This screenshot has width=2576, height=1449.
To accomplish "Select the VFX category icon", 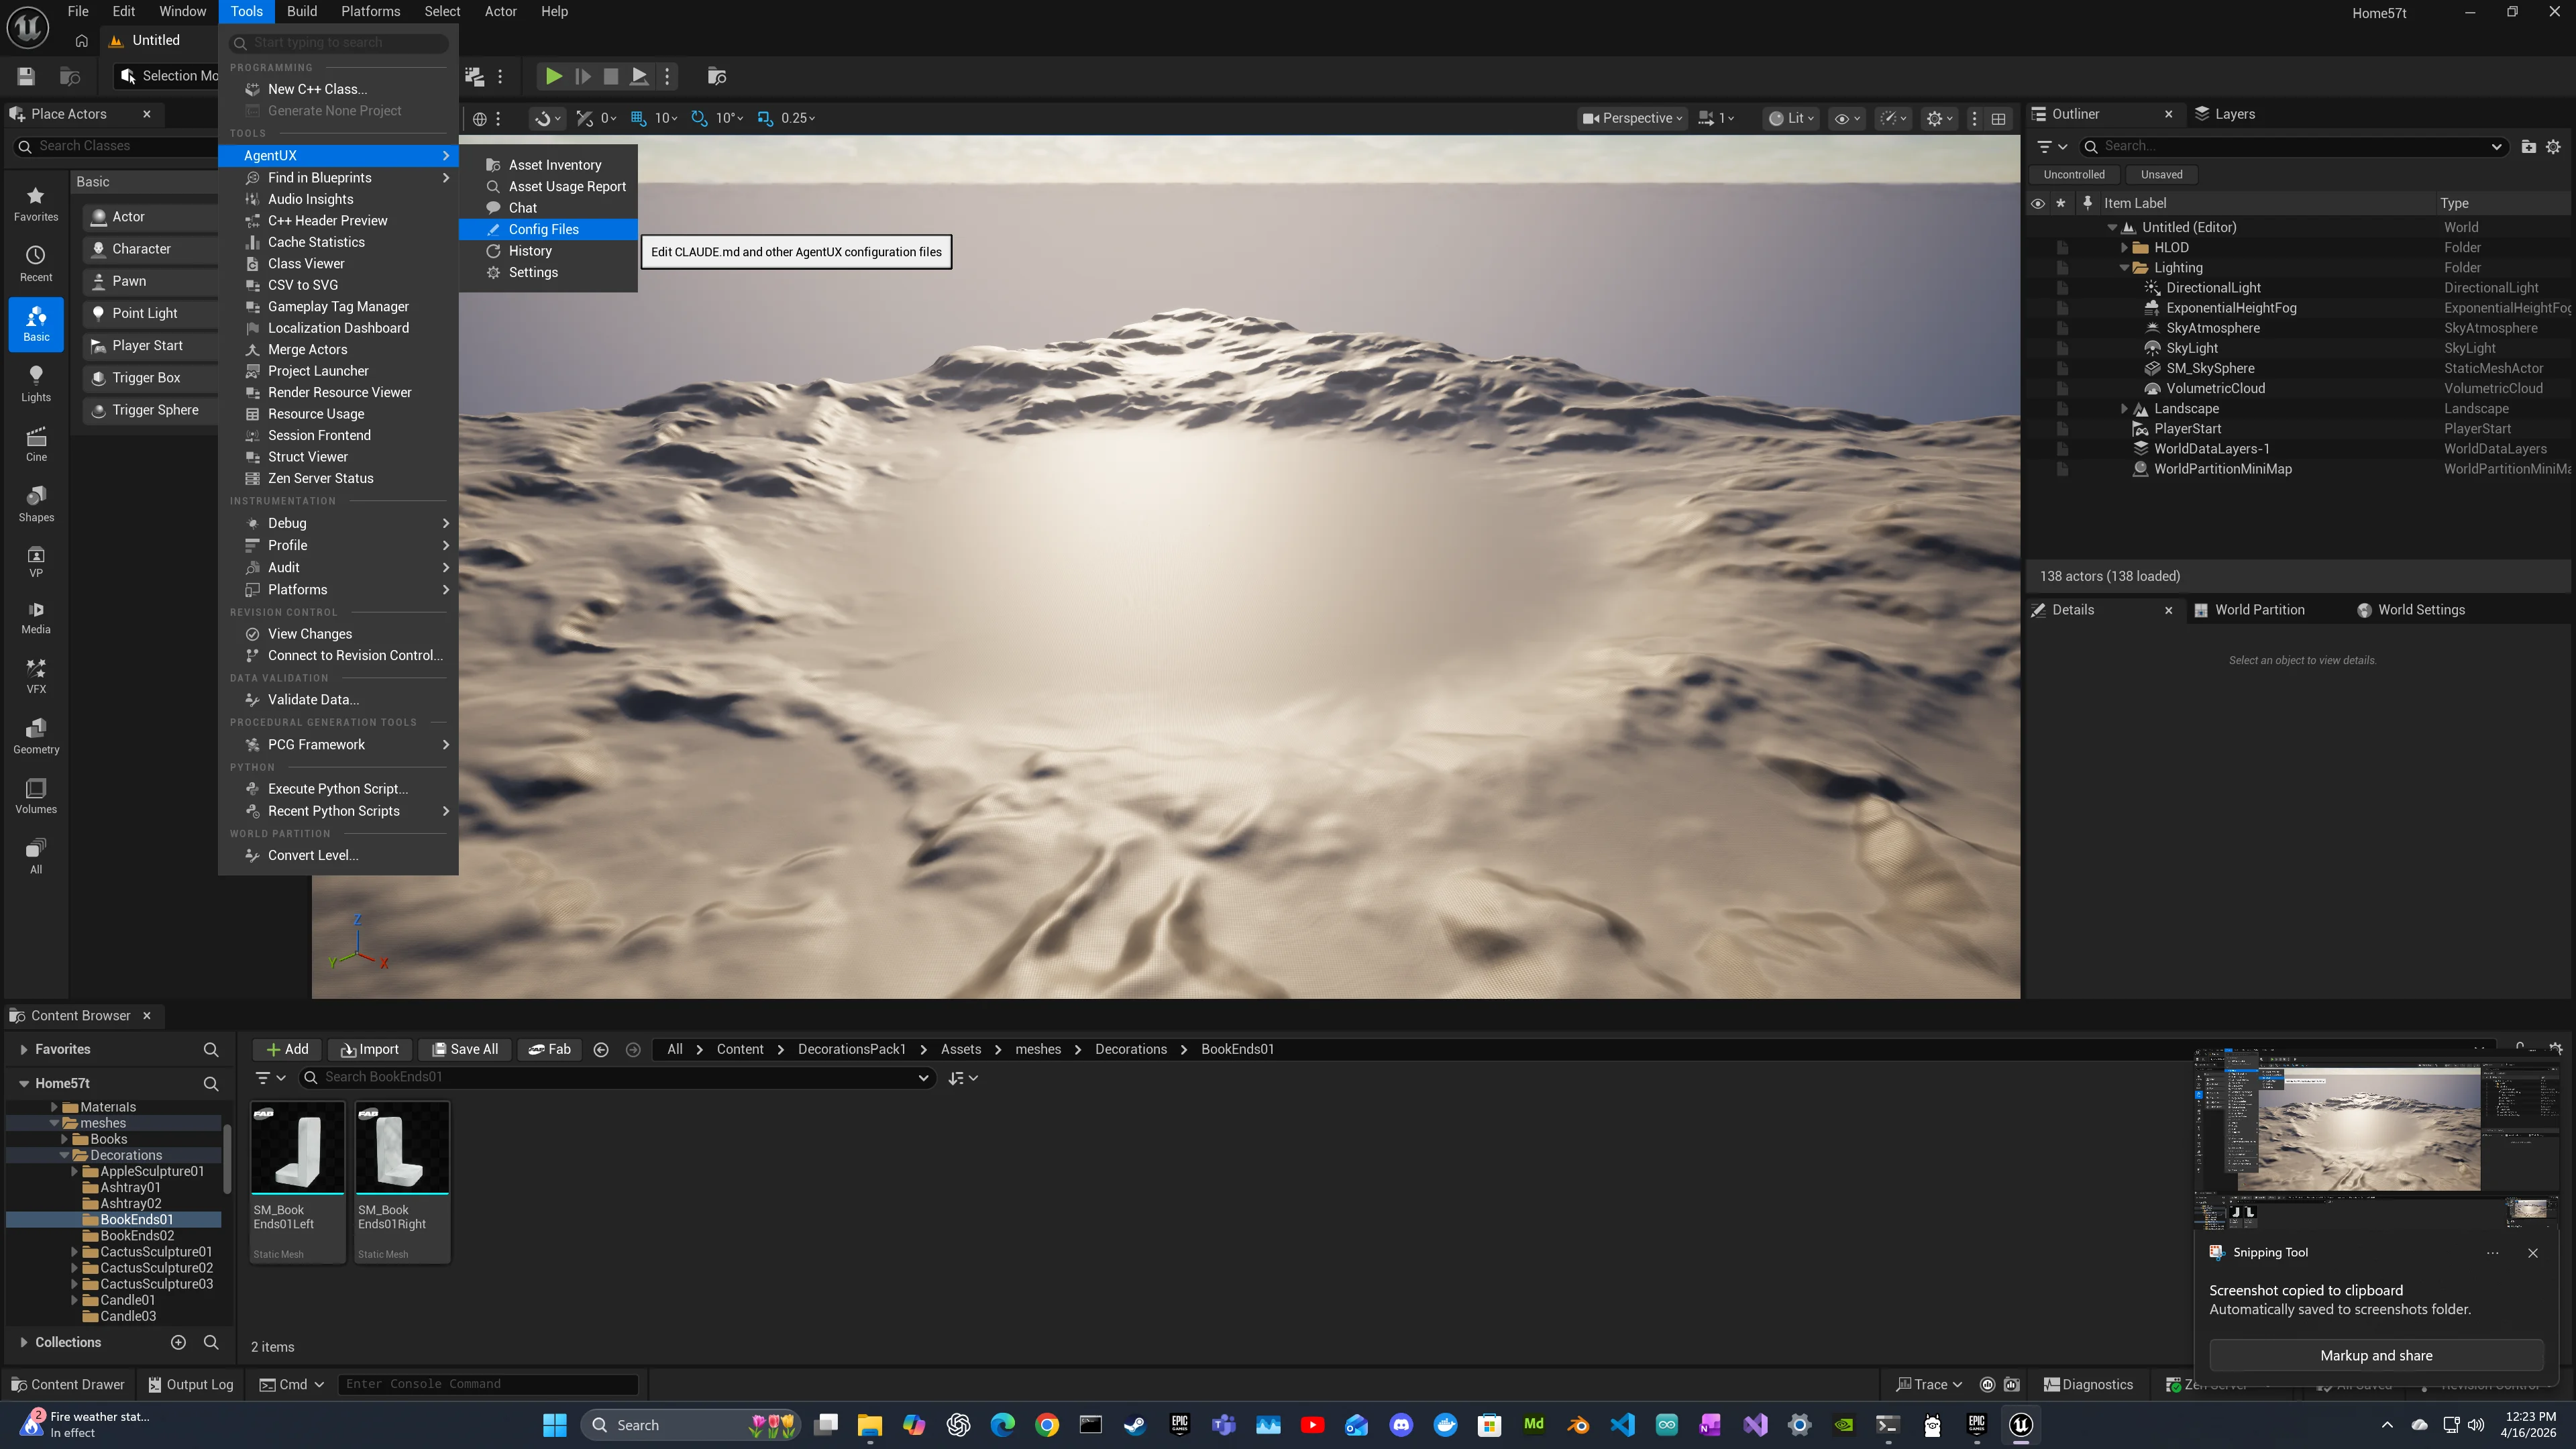I will [36, 676].
